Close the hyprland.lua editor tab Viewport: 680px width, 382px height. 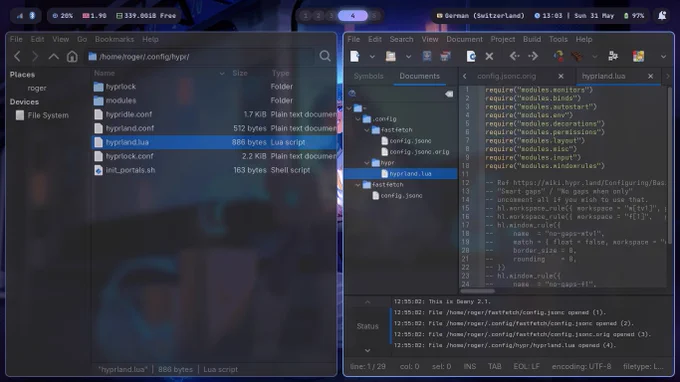coord(651,76)
